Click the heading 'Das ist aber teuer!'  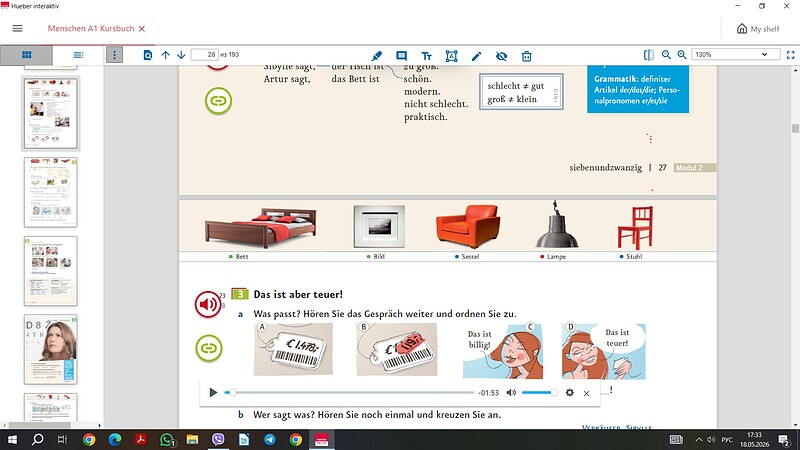pyautogui.click(x=298, y=294)
